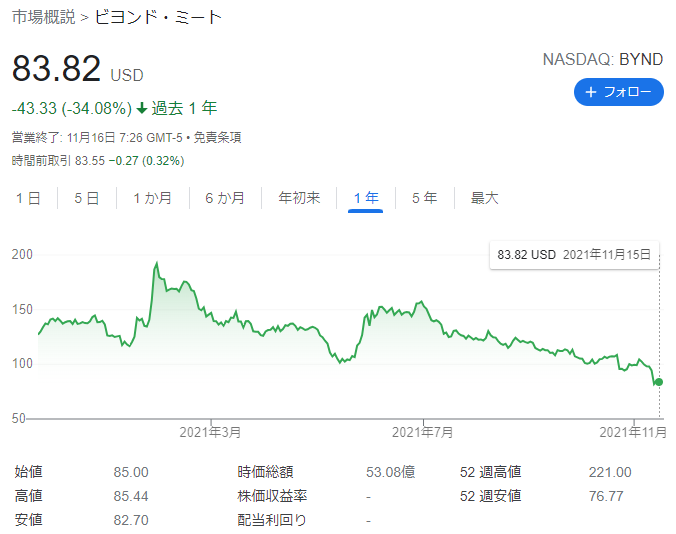Click the 配当利回り label
676x534 pixels.
tap(272, 520)
